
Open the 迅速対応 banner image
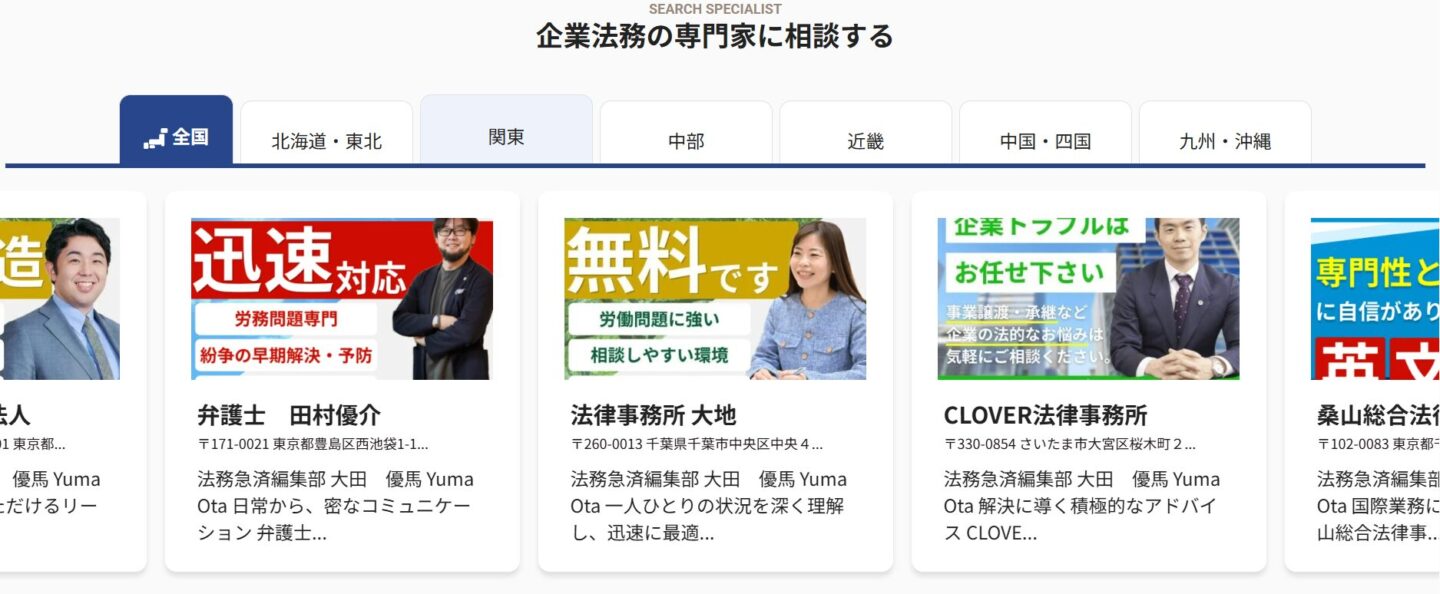coord(342,299)
